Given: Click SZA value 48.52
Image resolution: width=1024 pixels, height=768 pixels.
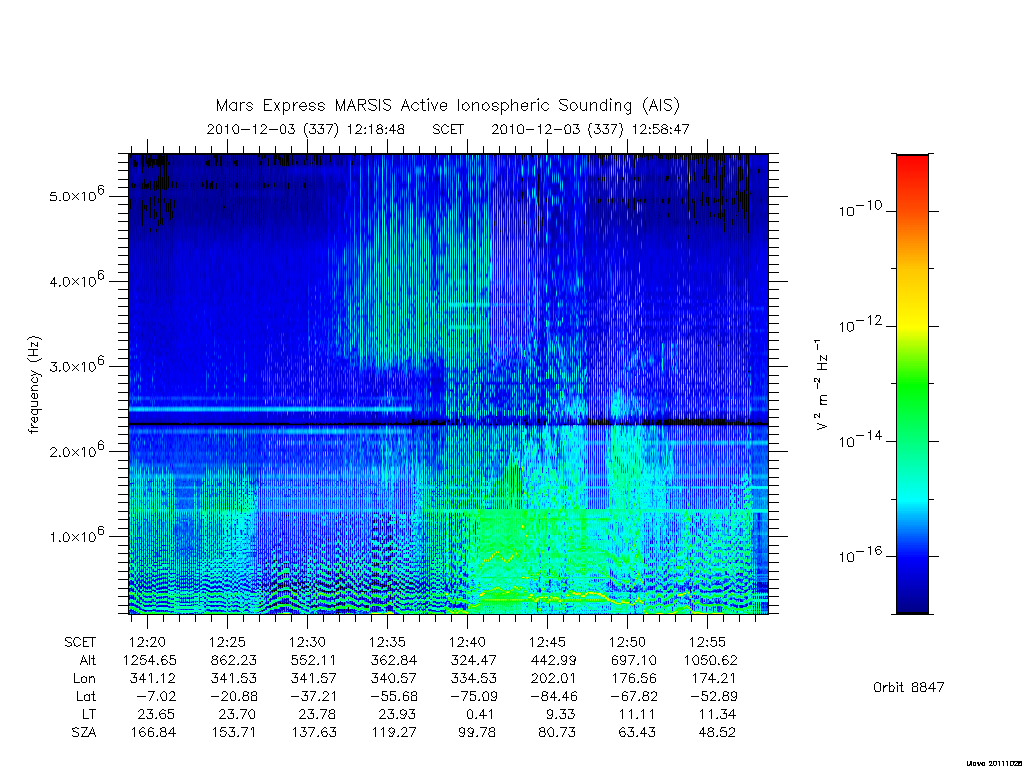Looking at the screenshot, I should pyautogui.click(x=717, y=732).
